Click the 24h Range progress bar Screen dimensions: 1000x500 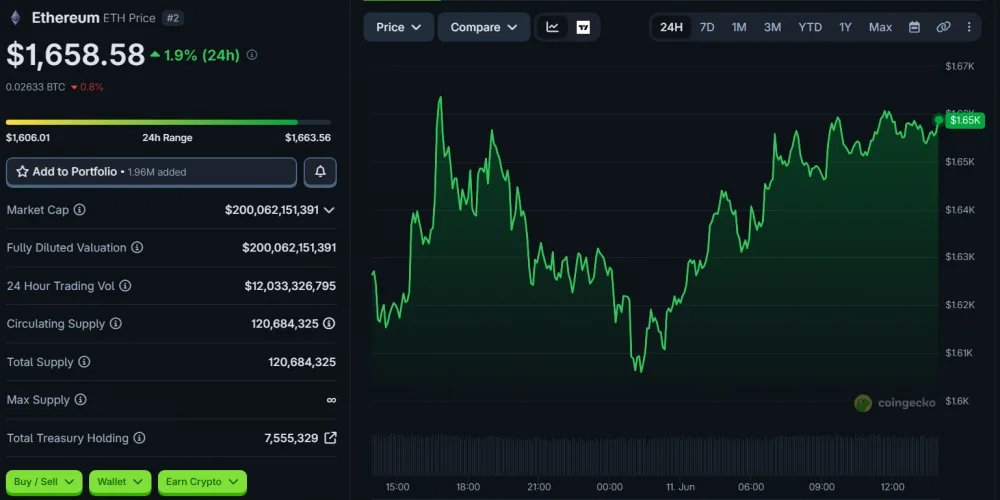click(x=168, y=122)
